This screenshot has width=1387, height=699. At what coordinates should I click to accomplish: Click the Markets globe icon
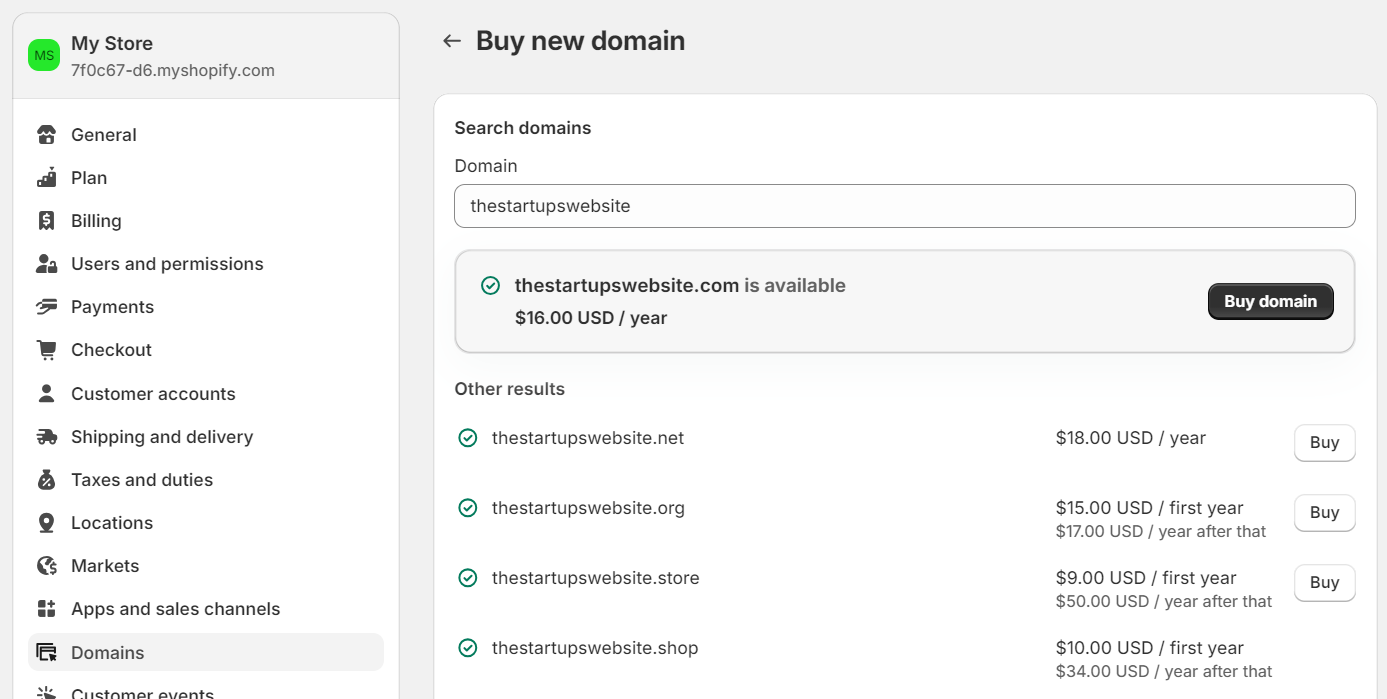pyautogui.click(x=46, y=565)
